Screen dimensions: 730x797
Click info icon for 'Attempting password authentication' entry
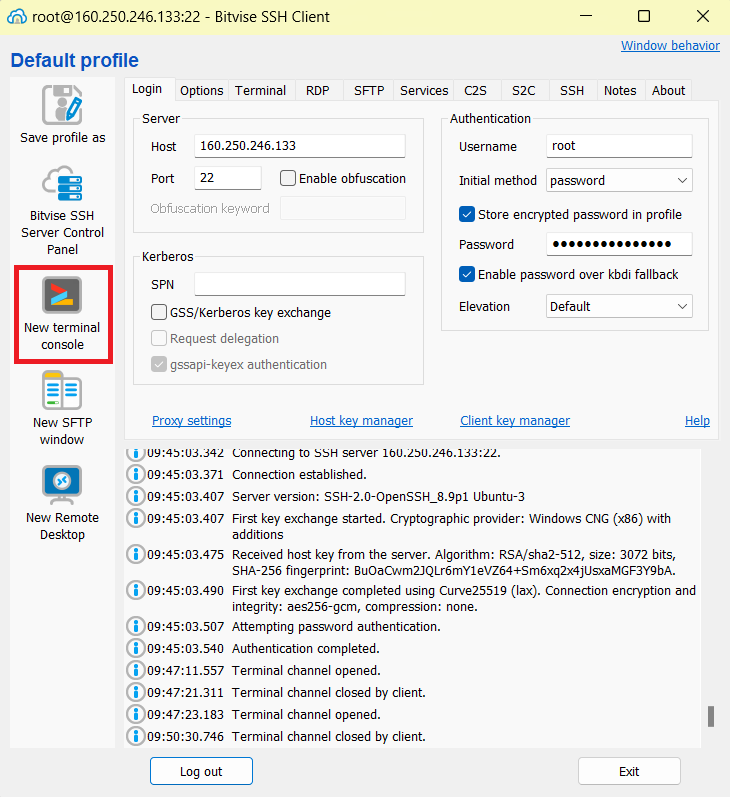[x=135, y=626]
